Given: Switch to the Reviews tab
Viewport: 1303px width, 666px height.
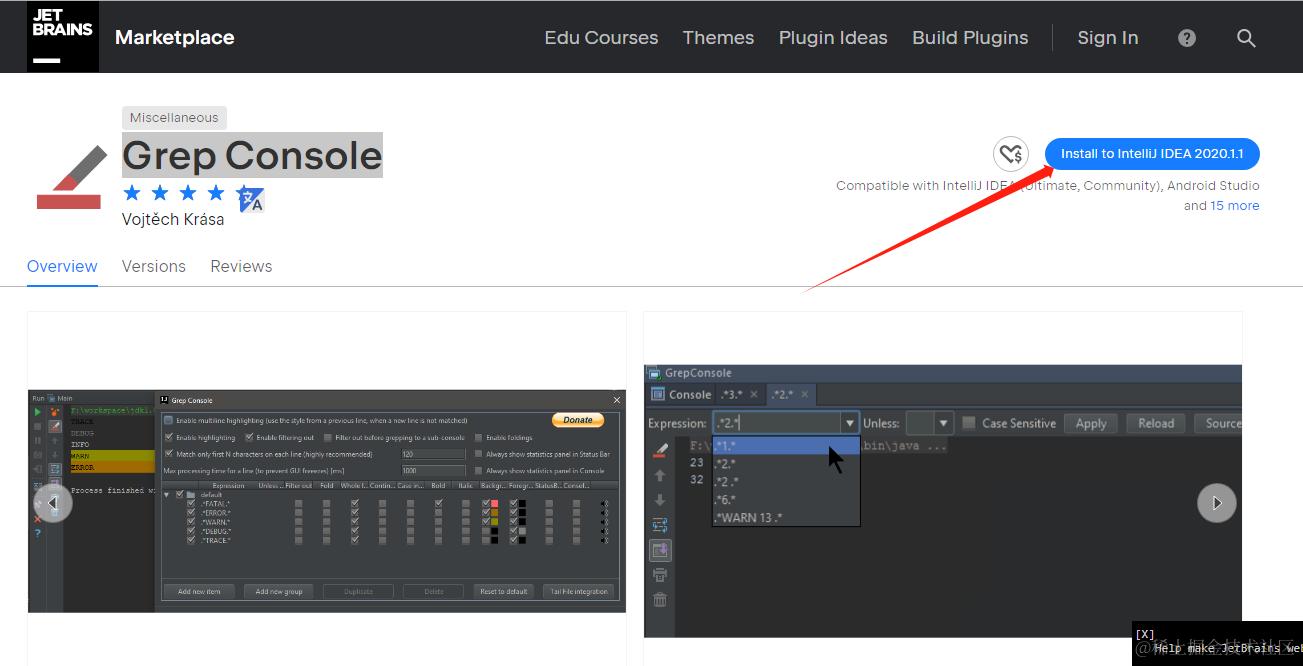Looking at the screenshot, I should 241,266.
